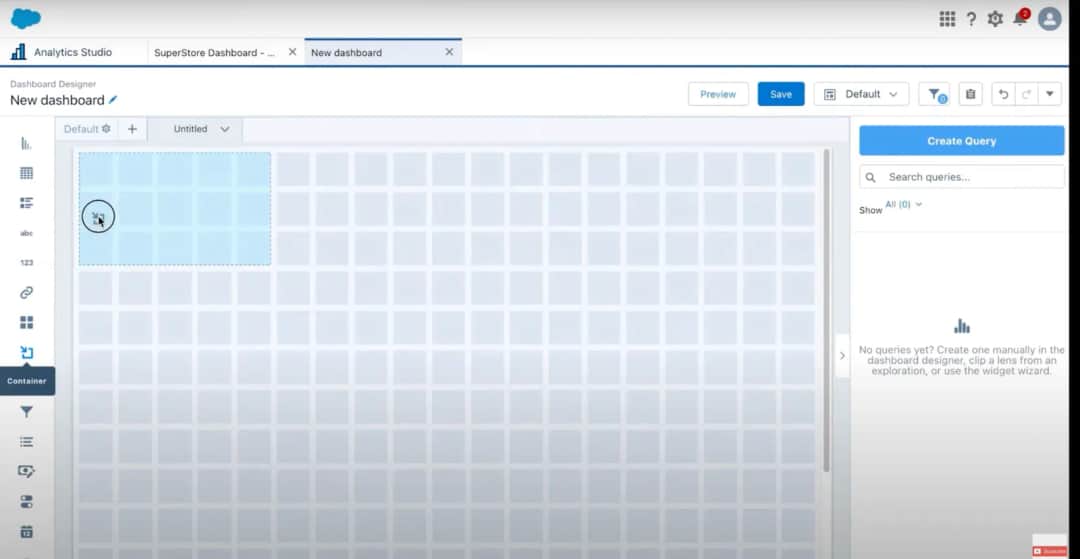1080x559 pixels.
Task: Expand the Show All (0) filter
Action: (903, 204)
